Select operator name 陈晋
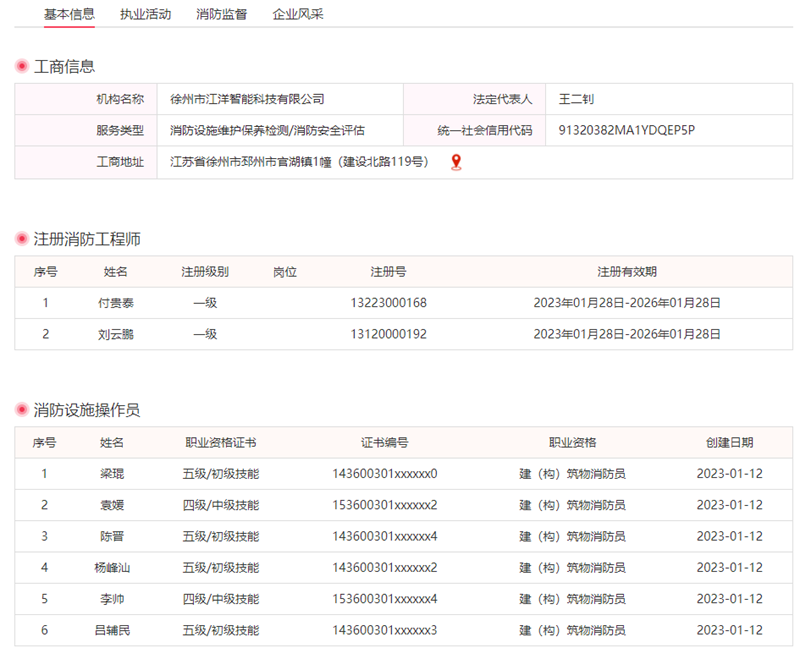This screenshot has height=659, width=800. point(112,537)
